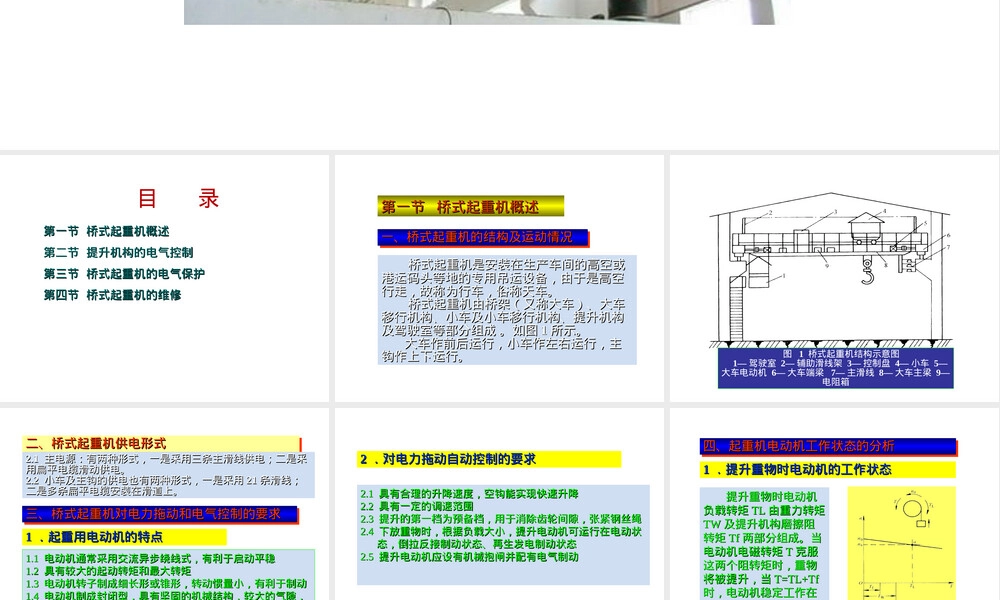
Task: Open the 第一节 桥式起重机概述 slide thumbnail
Action: tap(499, 278)
